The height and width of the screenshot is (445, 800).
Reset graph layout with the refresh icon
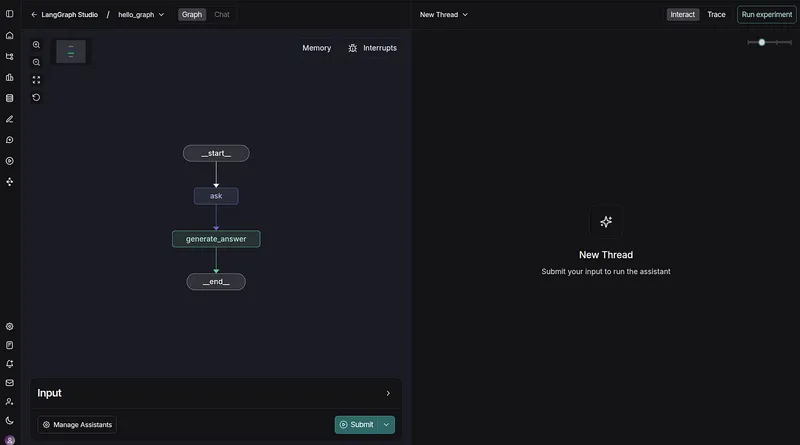pos(36,97)
